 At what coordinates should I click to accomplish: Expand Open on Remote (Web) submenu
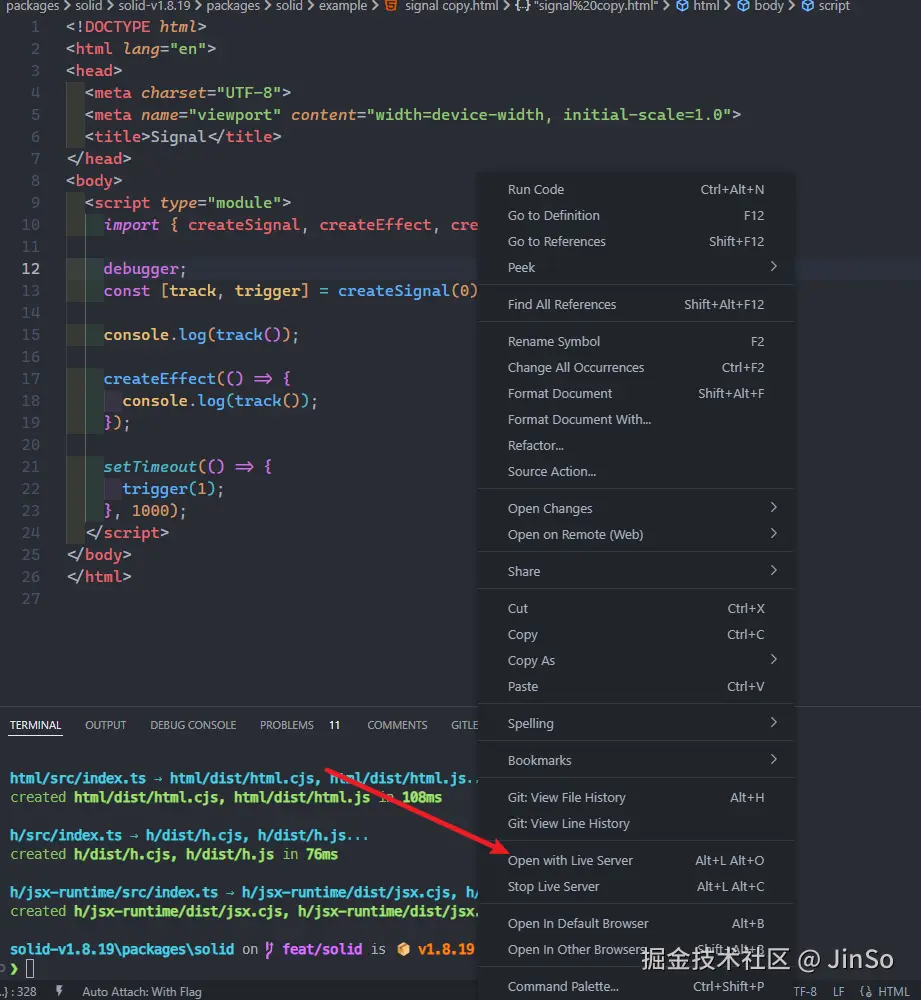636,534
